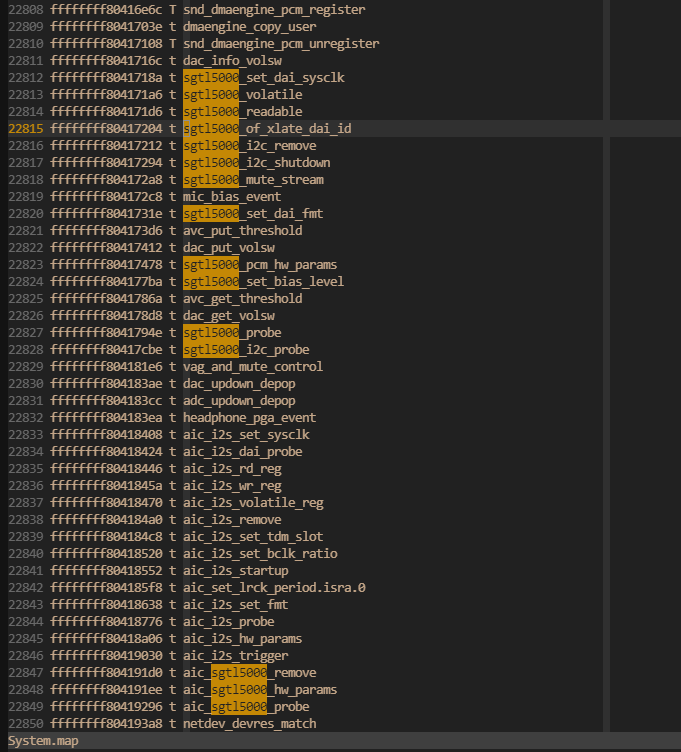Screen dimensions: 681x752
Task: Click the dac_put_volsw symbol
Action: click(229, 248)
